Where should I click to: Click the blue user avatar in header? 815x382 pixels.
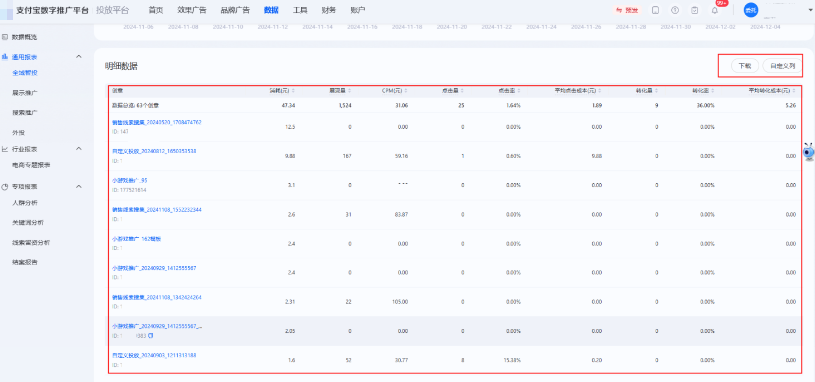[x=751, y=10]
